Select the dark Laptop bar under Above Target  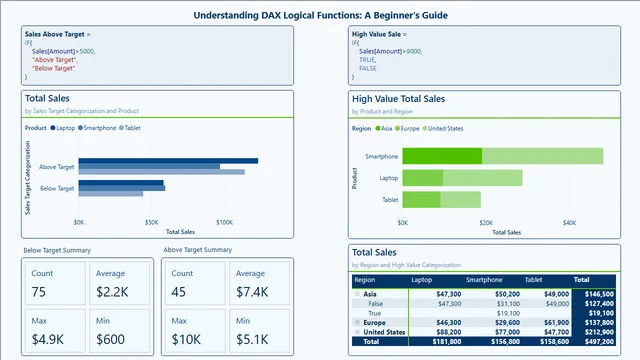[x=168, y=161]
